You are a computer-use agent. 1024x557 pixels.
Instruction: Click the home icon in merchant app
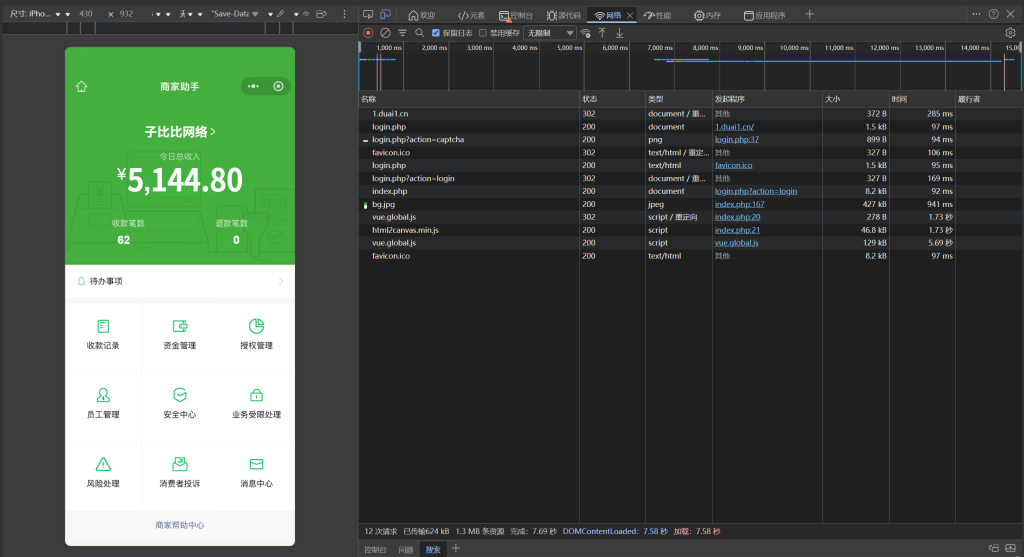click(82, 87)
